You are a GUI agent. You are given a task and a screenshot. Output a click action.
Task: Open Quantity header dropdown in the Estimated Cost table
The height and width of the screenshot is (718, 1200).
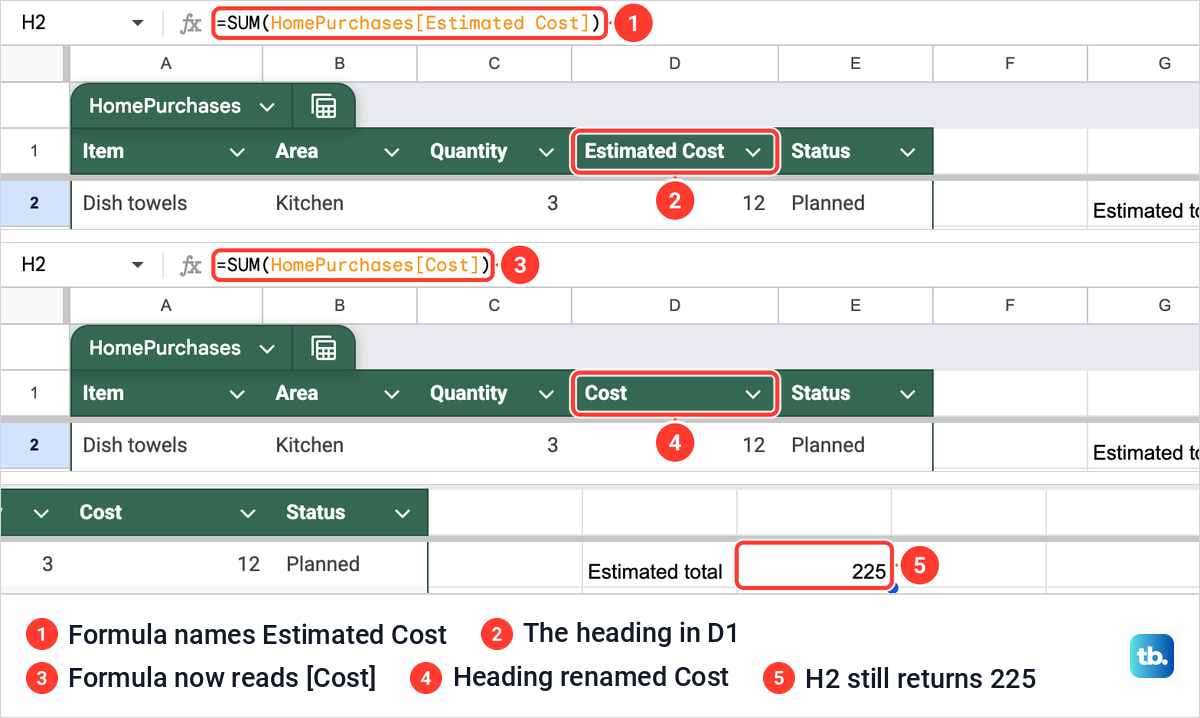(546, 152)
